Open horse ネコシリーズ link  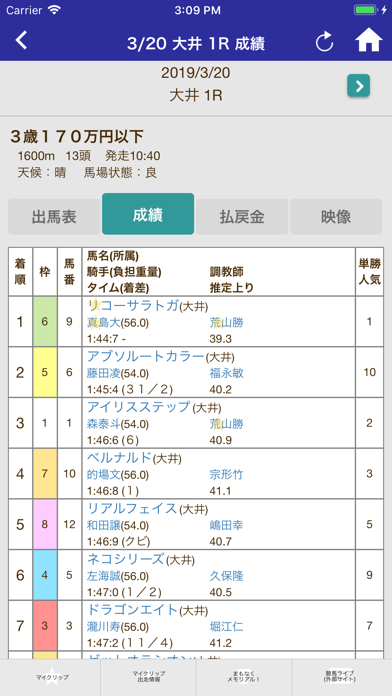tap(126, 559)
